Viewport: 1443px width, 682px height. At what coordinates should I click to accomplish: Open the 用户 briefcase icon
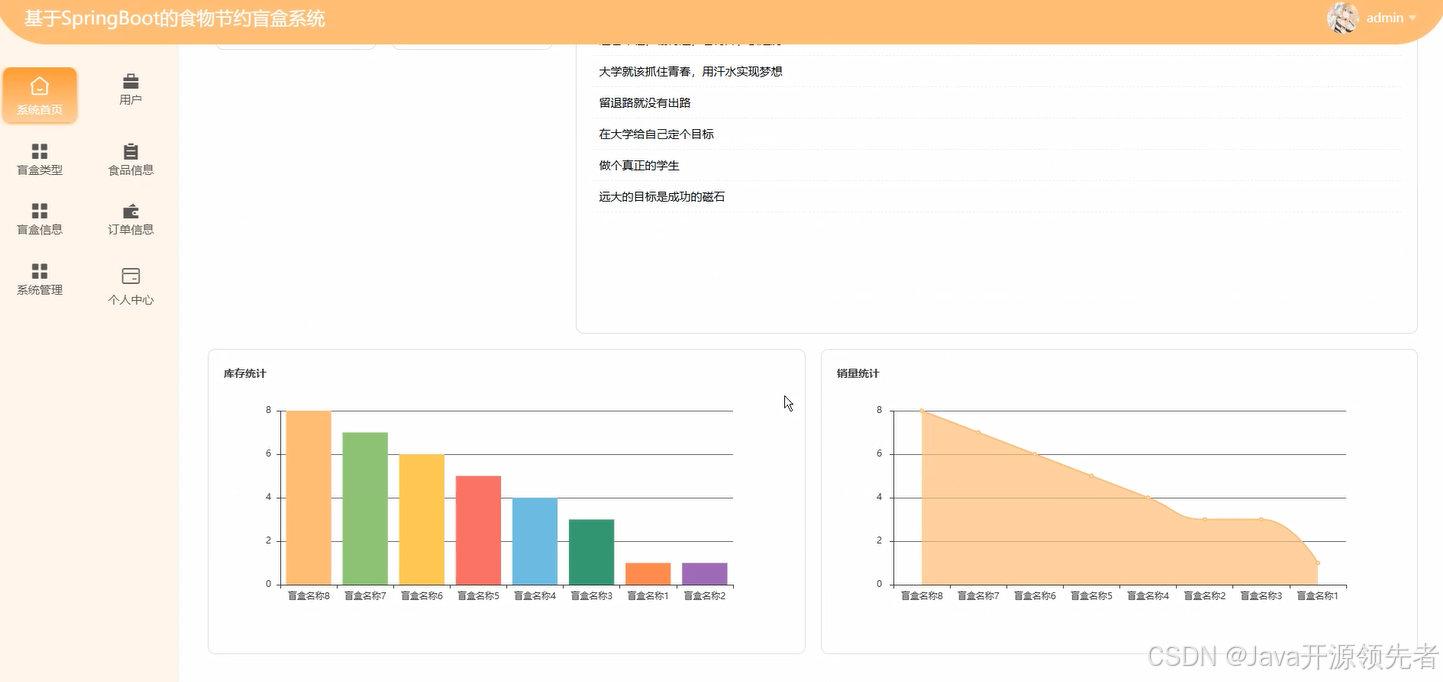[131, 81]
